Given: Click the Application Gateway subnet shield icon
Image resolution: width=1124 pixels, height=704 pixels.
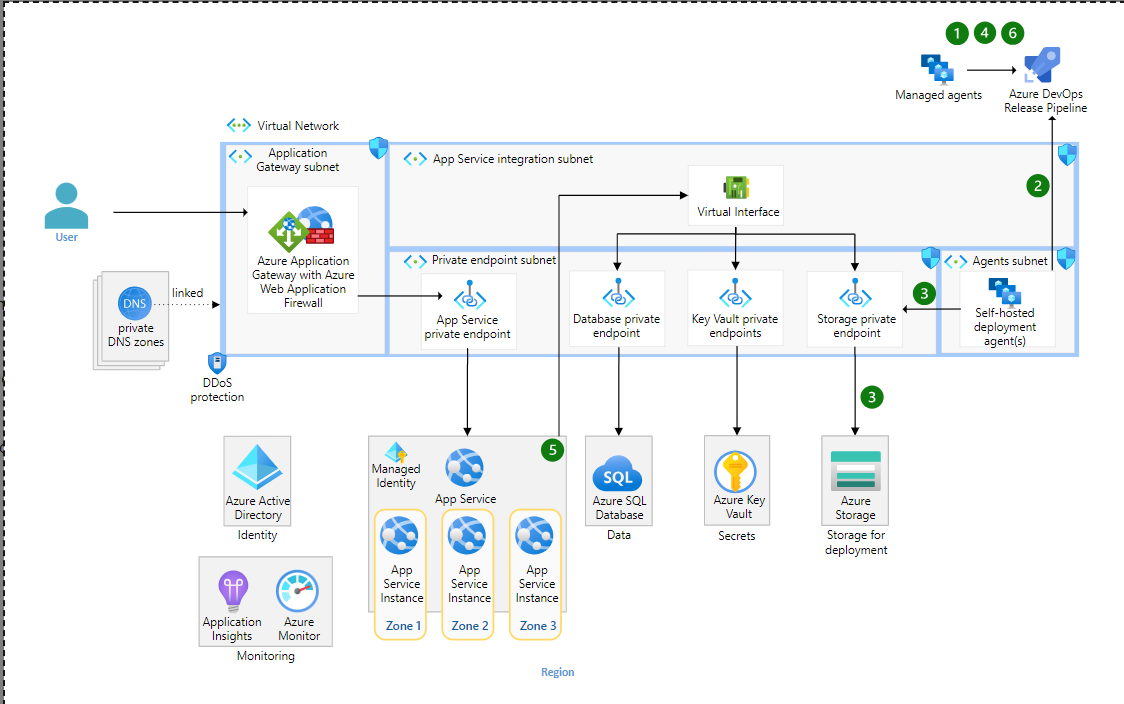Looking at the screenshot, I should coord(378,148).
